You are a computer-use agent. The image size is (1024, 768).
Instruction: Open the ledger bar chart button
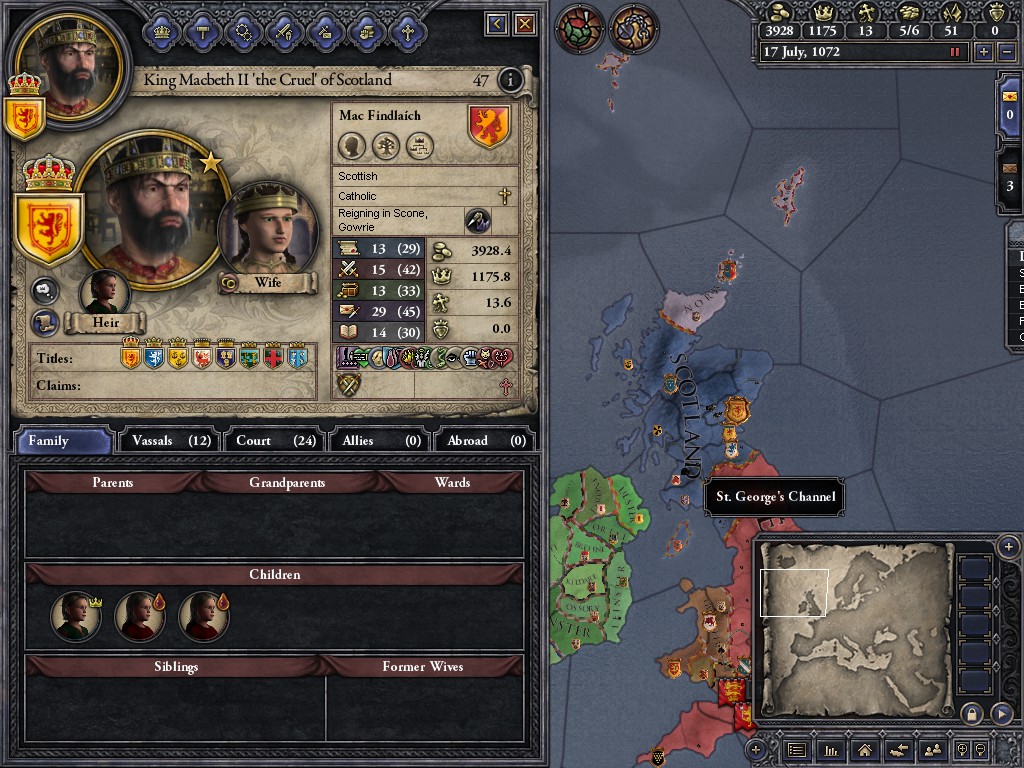pos(831,750)
